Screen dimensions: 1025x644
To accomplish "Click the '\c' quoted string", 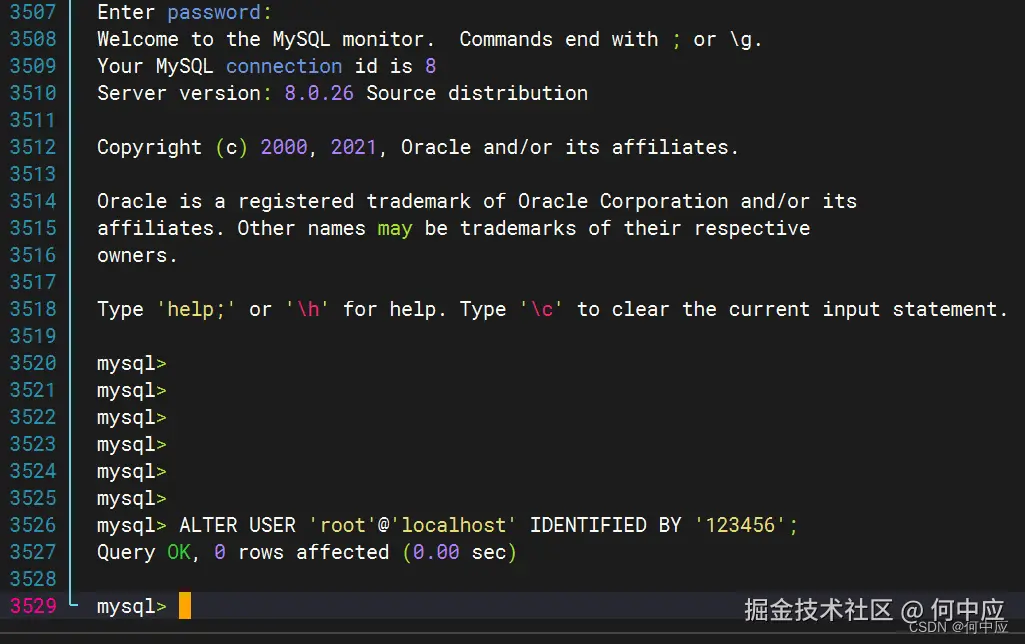I will [x=541, y=309].
